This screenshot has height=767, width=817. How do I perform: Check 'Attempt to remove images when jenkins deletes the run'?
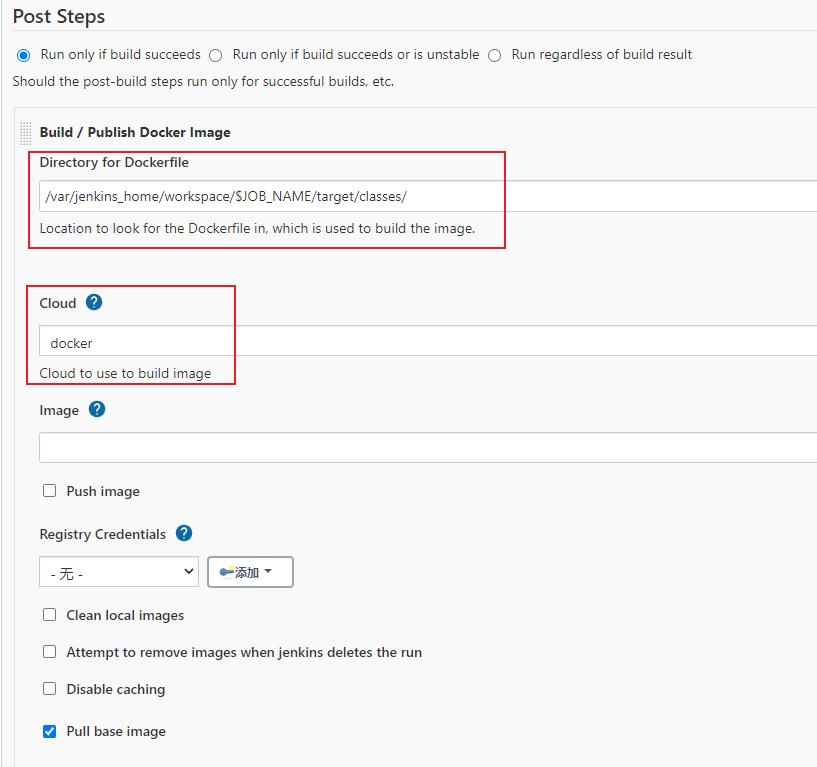pyautogui.click(x=50, y=652)
